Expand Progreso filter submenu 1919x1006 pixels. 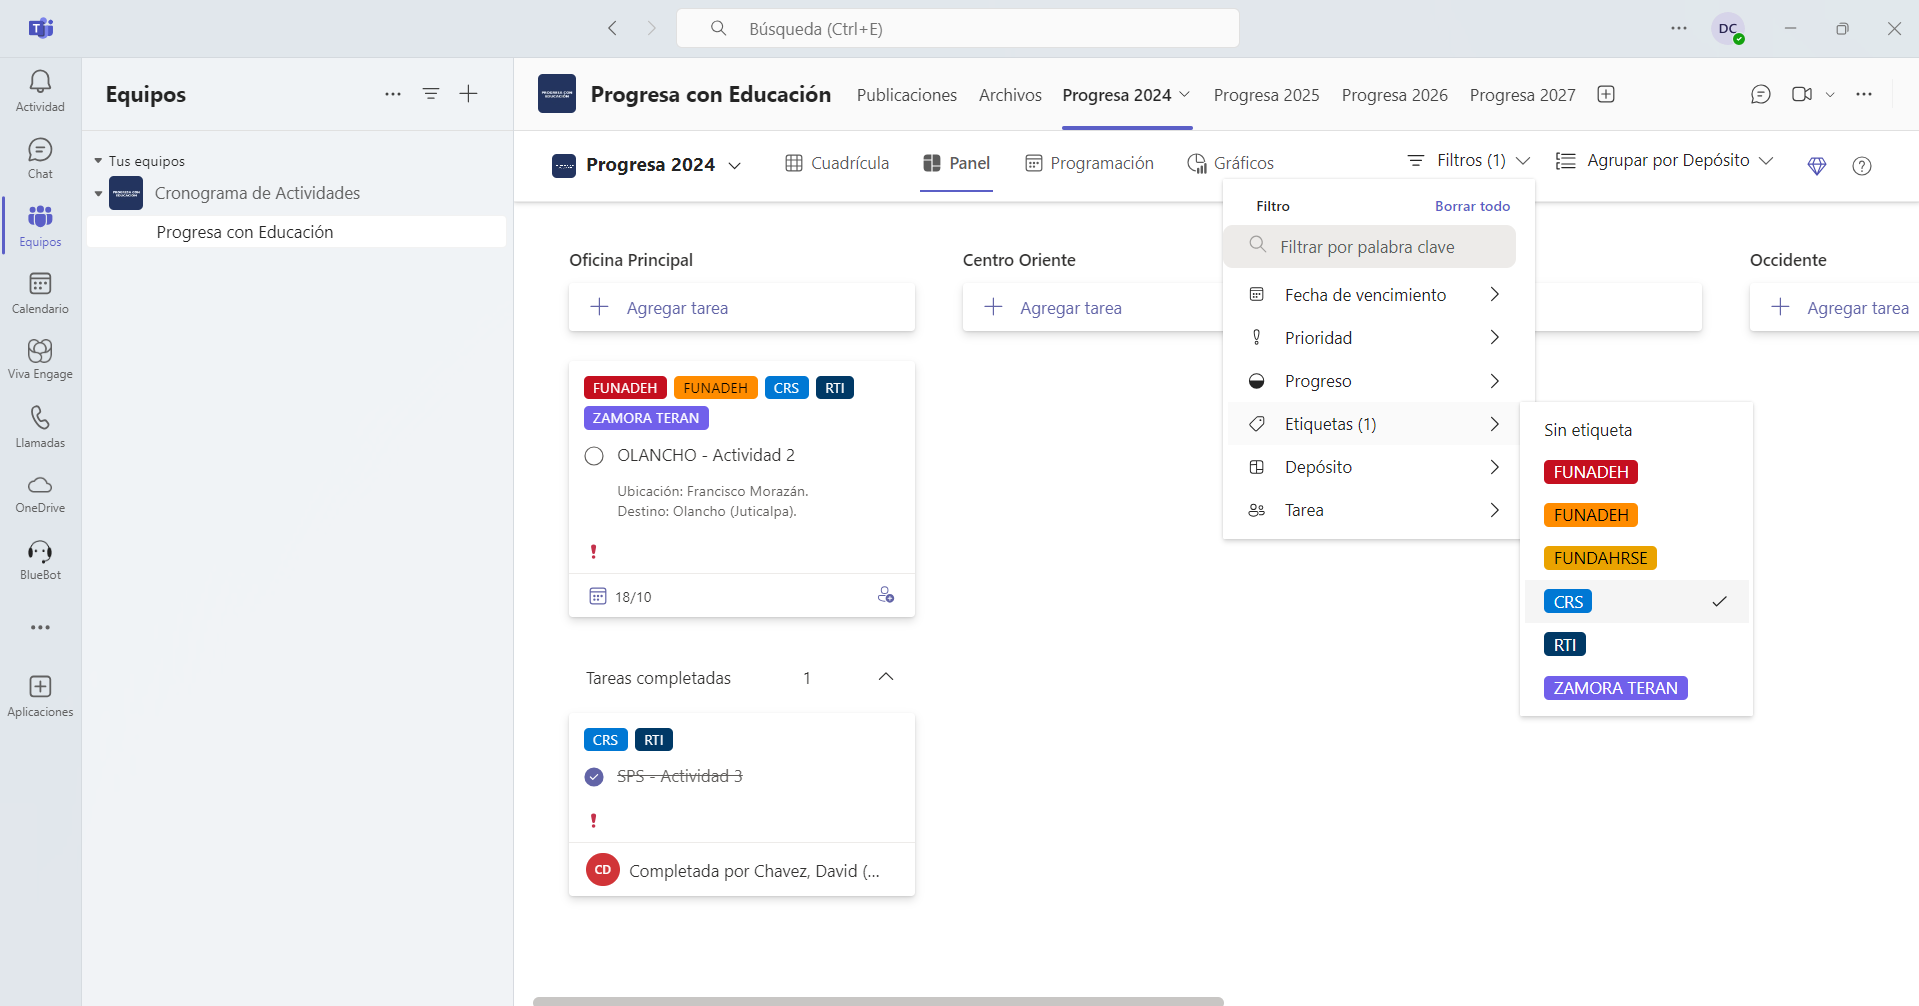(1372, 381)
